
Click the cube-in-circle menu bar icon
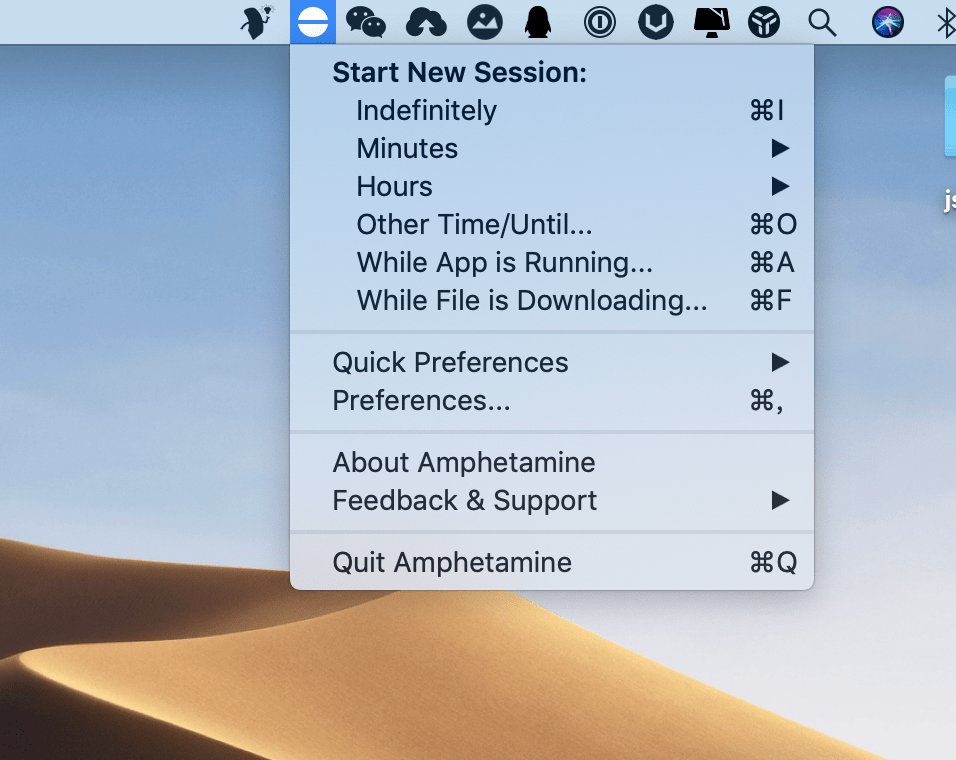(765, 23)
